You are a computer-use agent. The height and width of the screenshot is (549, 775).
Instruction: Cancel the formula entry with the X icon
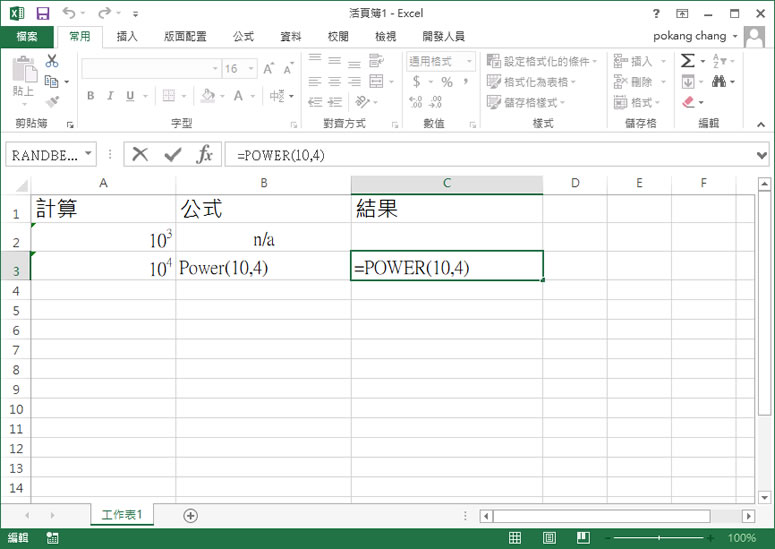click(140, 155)
